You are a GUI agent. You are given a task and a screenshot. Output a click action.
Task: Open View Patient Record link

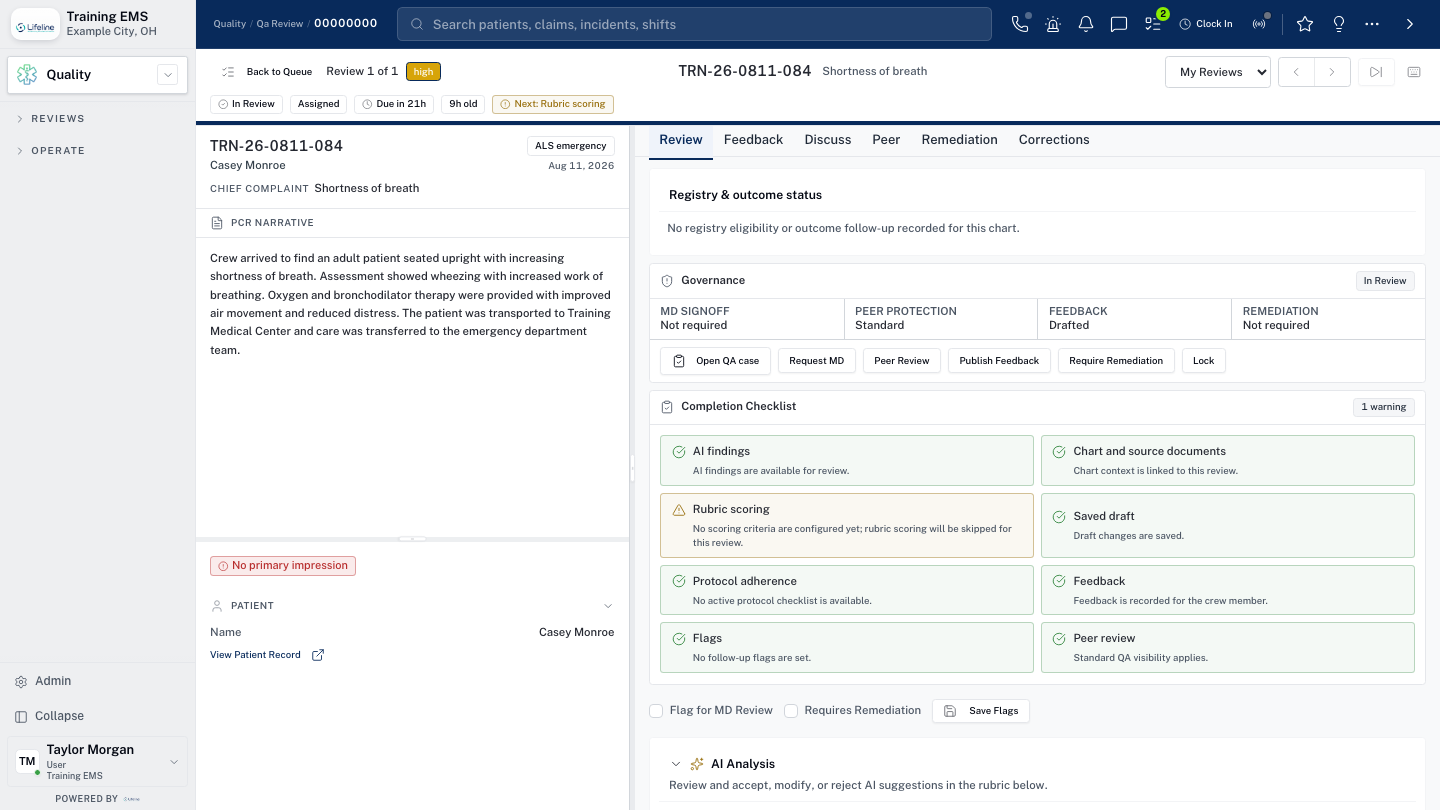pyautogui.click(x=255, y=655)
